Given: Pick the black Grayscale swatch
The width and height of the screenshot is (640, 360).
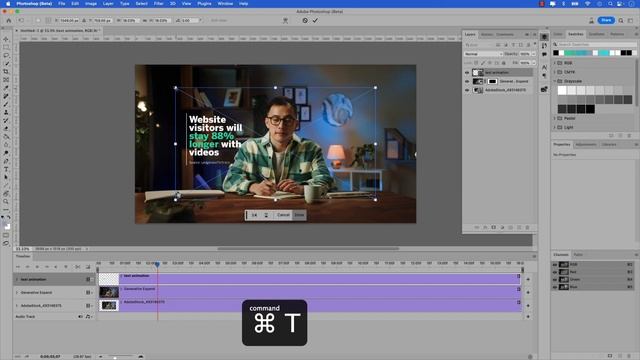Looking at the screenshot, I should (590, 109).
